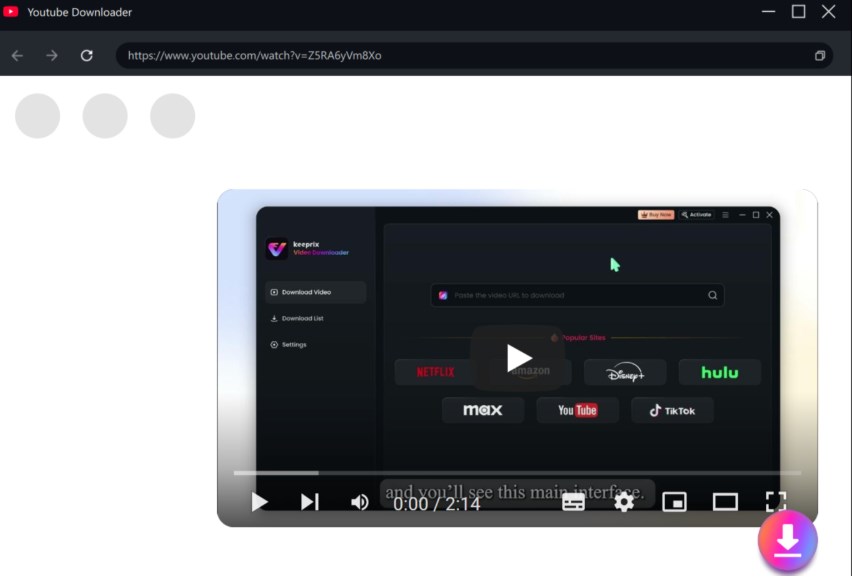Click the Buy Now button in the video
The image size is (852, 580).
pos(656,215)
